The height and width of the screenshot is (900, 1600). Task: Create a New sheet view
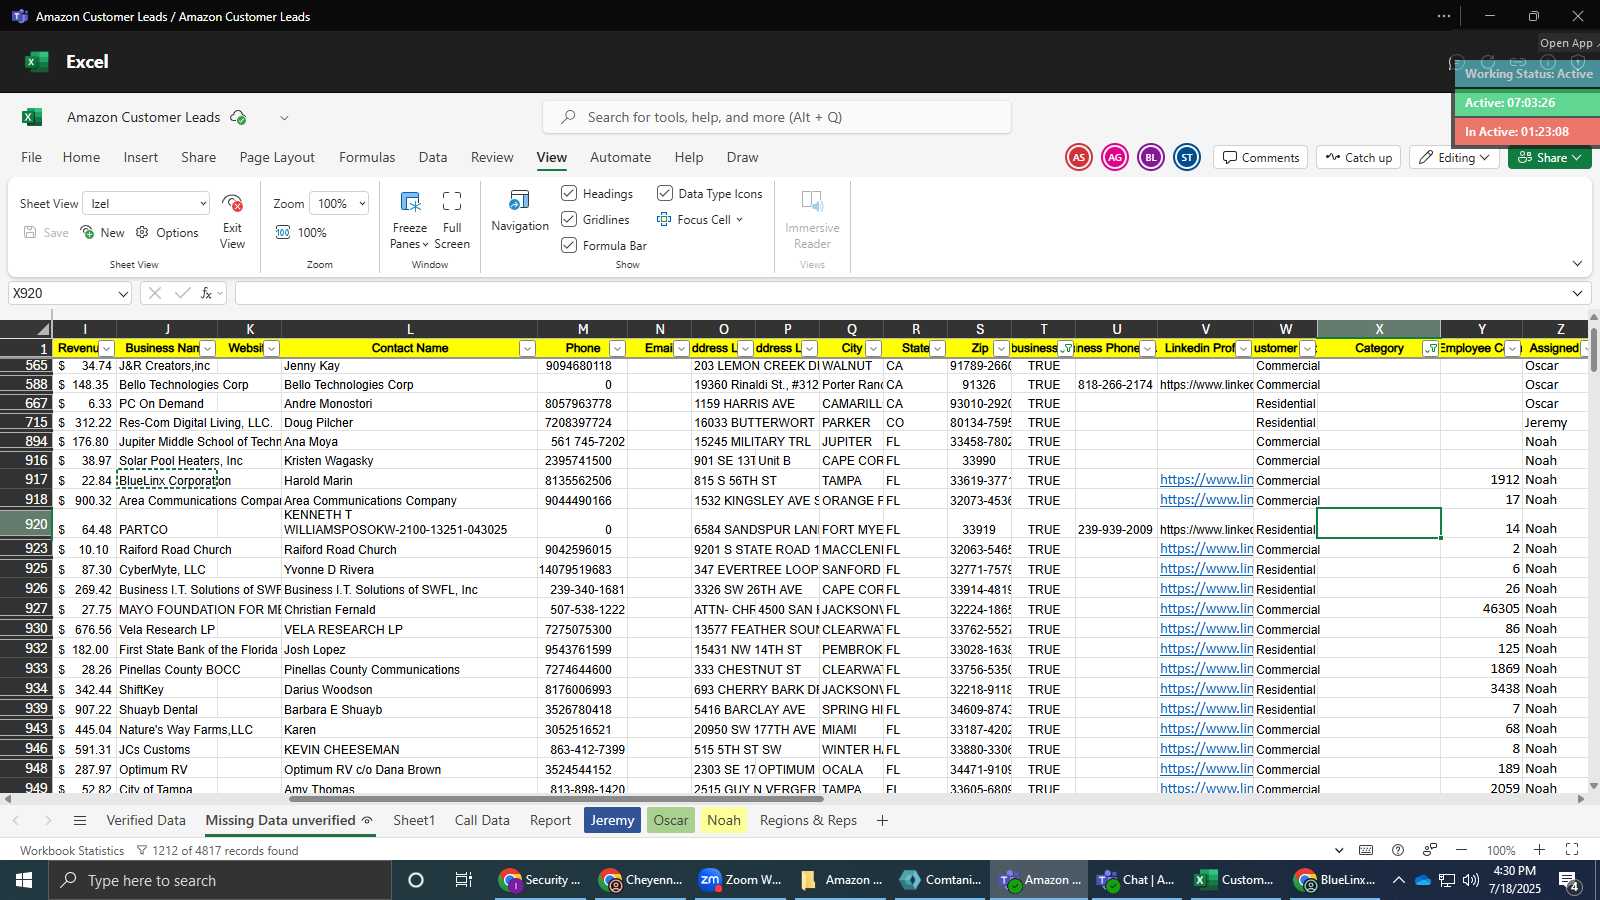click(x=102, y=232)
